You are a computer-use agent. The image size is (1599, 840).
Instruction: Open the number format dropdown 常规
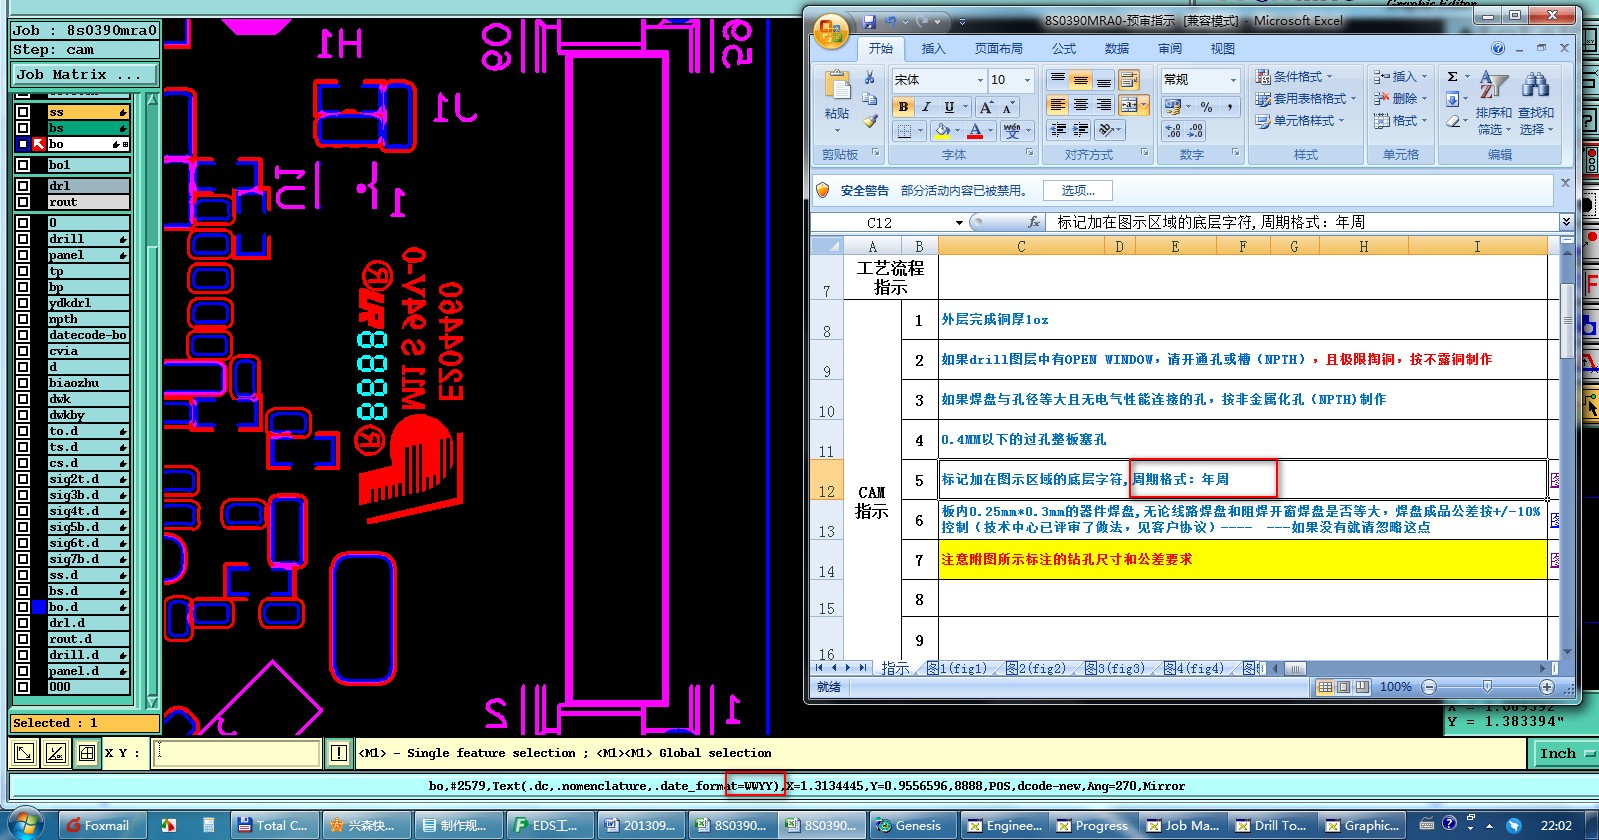pyautogui.click(x=1233, y=80)
